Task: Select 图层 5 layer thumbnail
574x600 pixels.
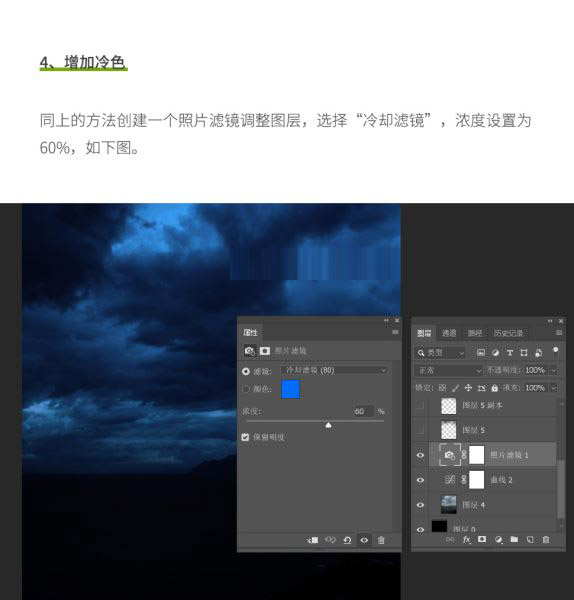Action: tap(449, 430)
